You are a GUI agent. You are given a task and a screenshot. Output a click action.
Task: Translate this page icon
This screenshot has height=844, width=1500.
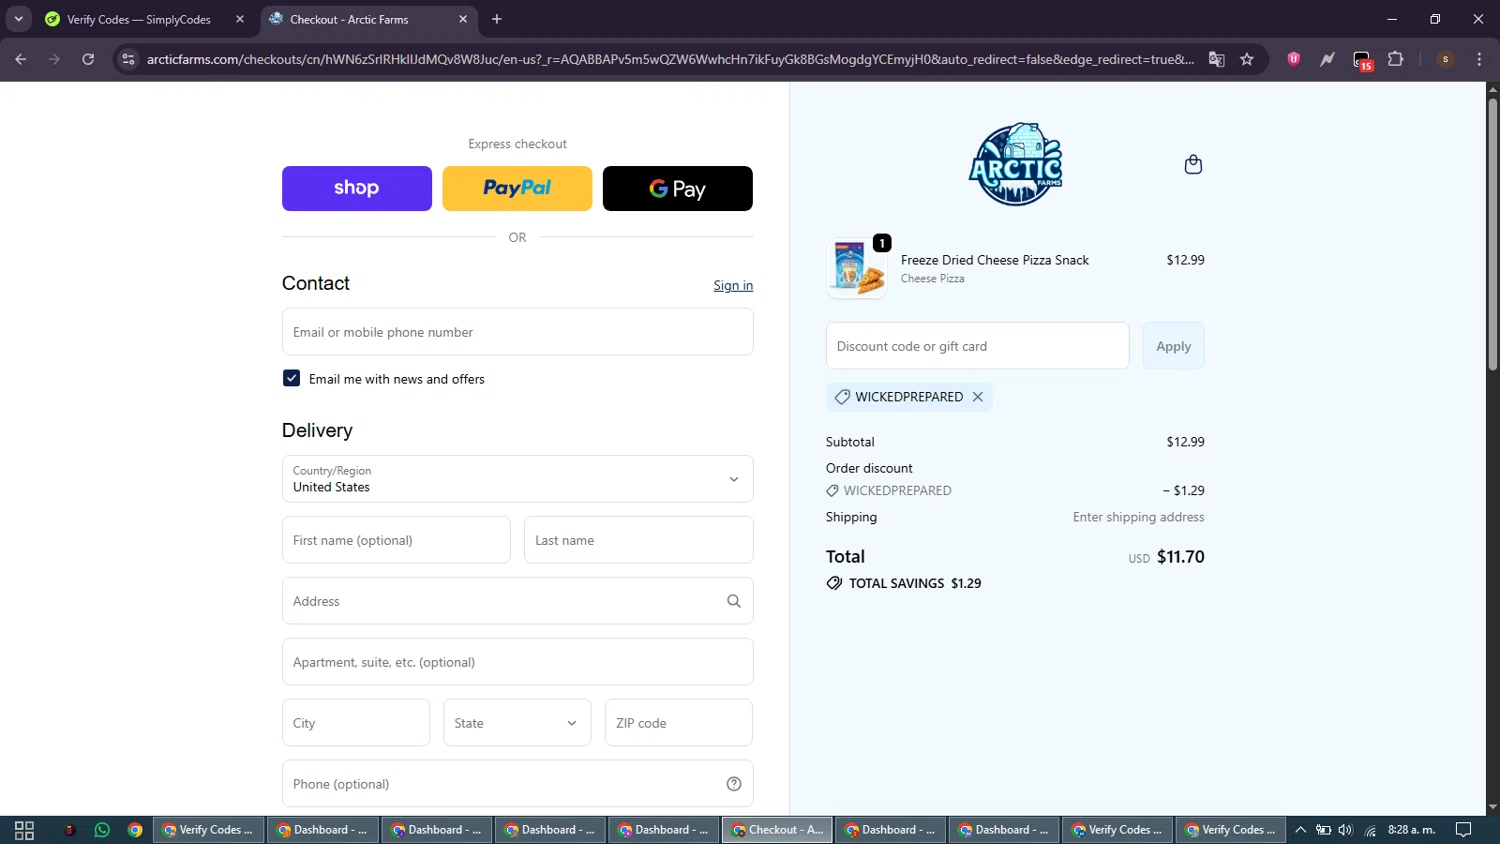pos(1216,59)
